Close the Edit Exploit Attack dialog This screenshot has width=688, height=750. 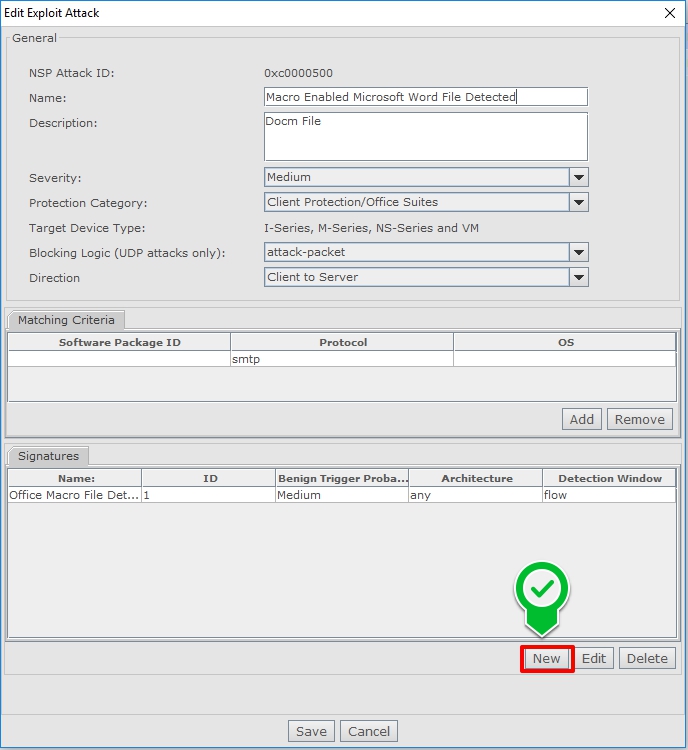(670, 13)
